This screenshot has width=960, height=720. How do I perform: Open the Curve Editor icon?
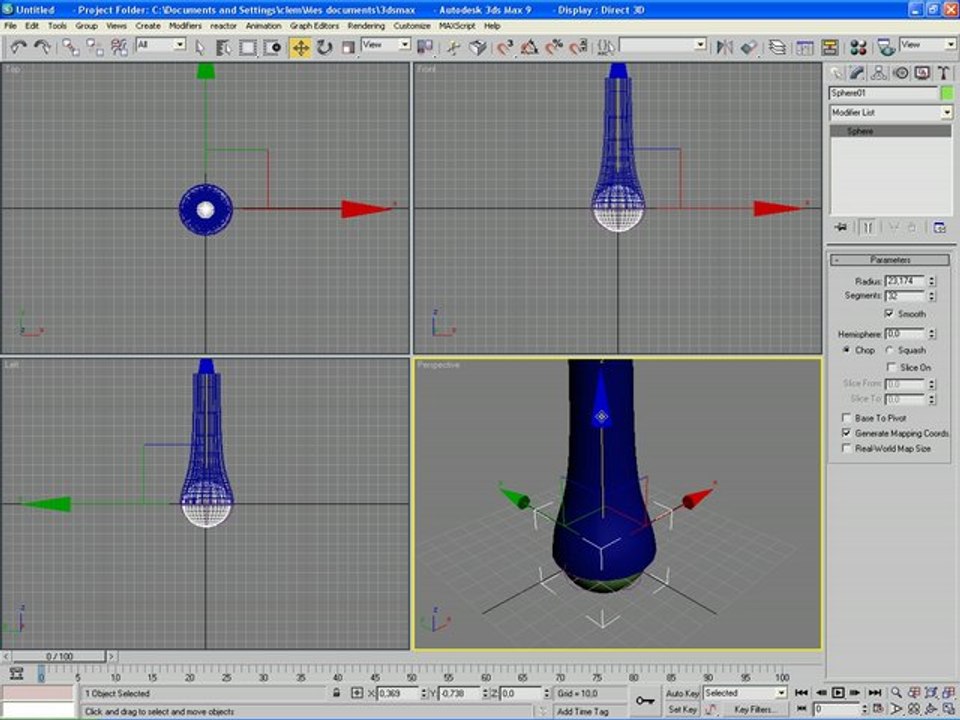pyautogui.click(x=804, y=47)
